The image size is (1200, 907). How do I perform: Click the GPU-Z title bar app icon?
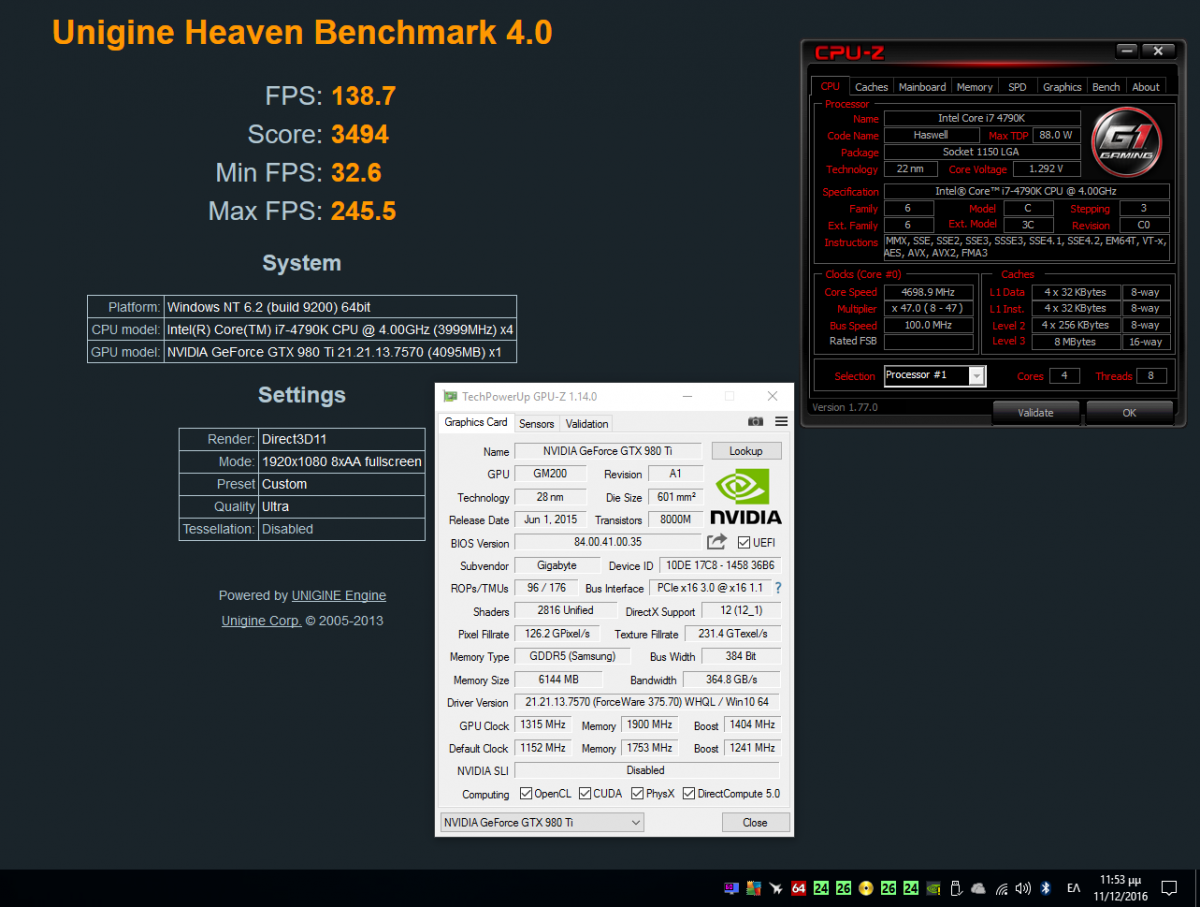coord(450,397)
